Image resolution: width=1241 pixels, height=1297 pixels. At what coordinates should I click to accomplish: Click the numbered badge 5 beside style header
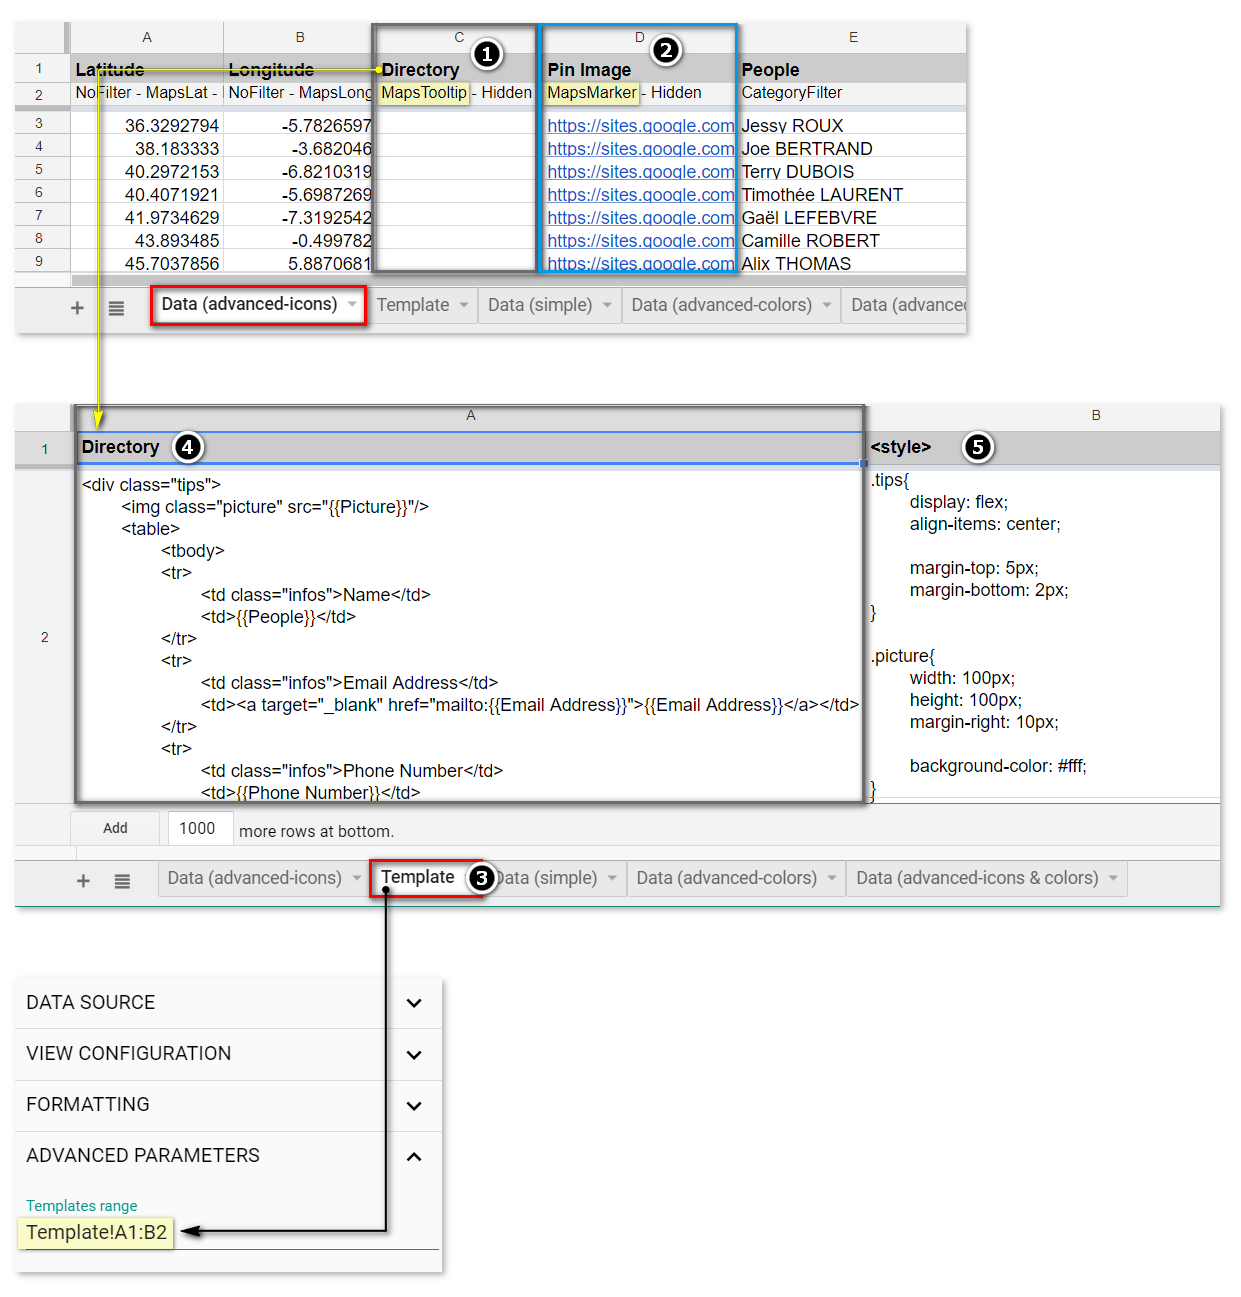point(977,447)
